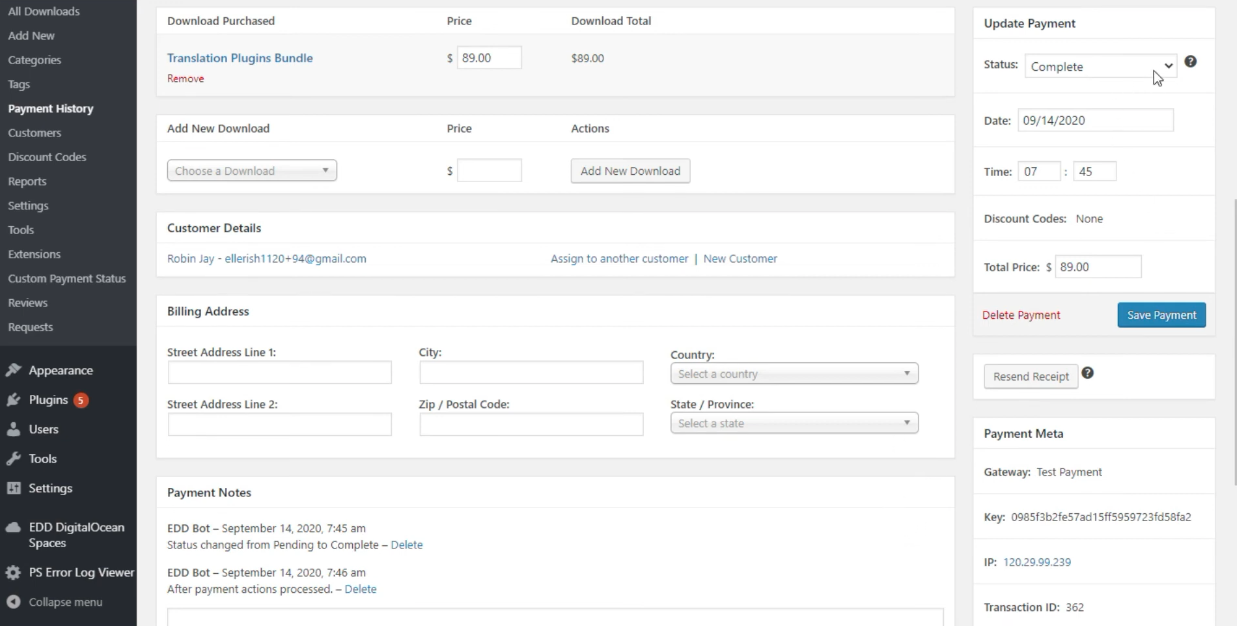Screen dimensions: 1237x626
Task: Open the Select a country dropdown
Action: [794, 374]
